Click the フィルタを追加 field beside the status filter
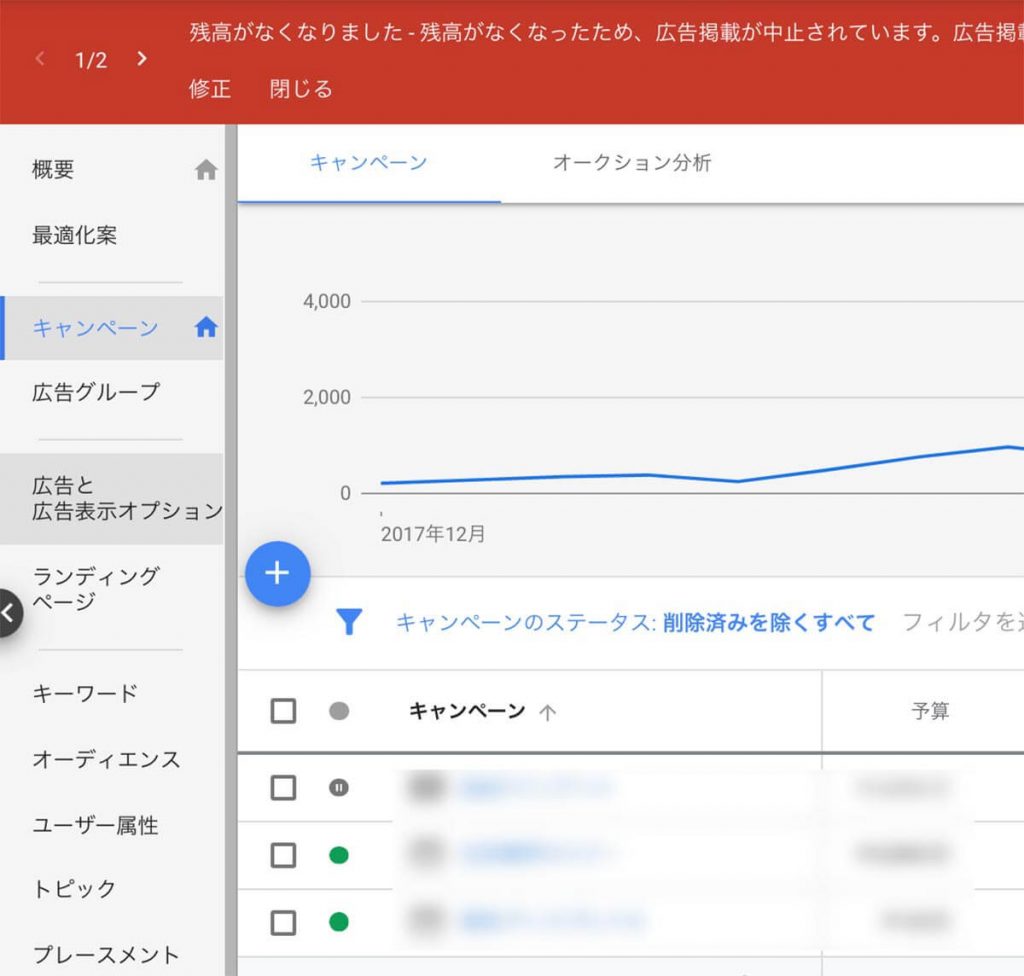Image resolution: width=1024 pixels, height=976 pixels. pyautogui.click(x=963, y=623)
